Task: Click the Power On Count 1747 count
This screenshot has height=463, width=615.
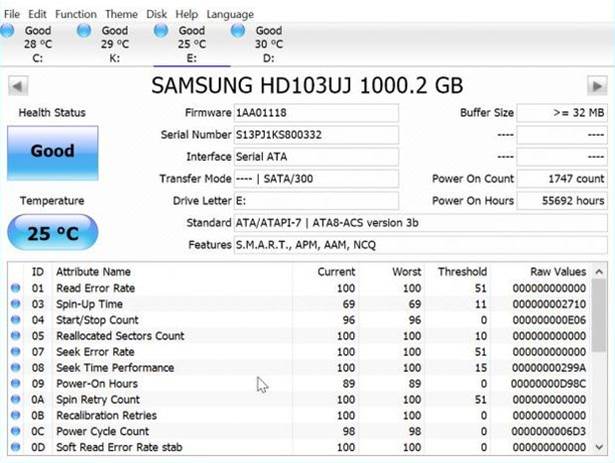Action: pyautogui.click(x=562, y=179)
